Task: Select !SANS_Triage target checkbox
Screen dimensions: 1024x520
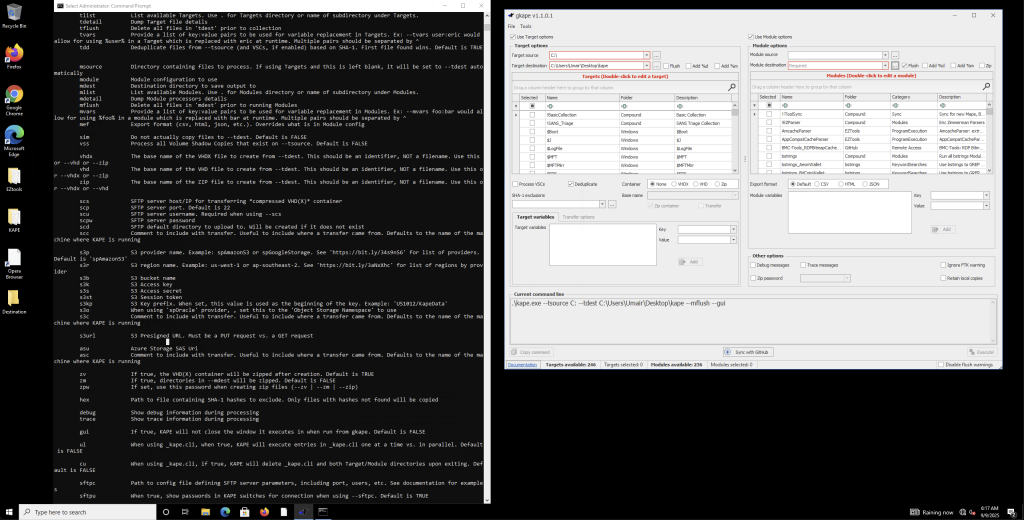Action: coord(532,123)
